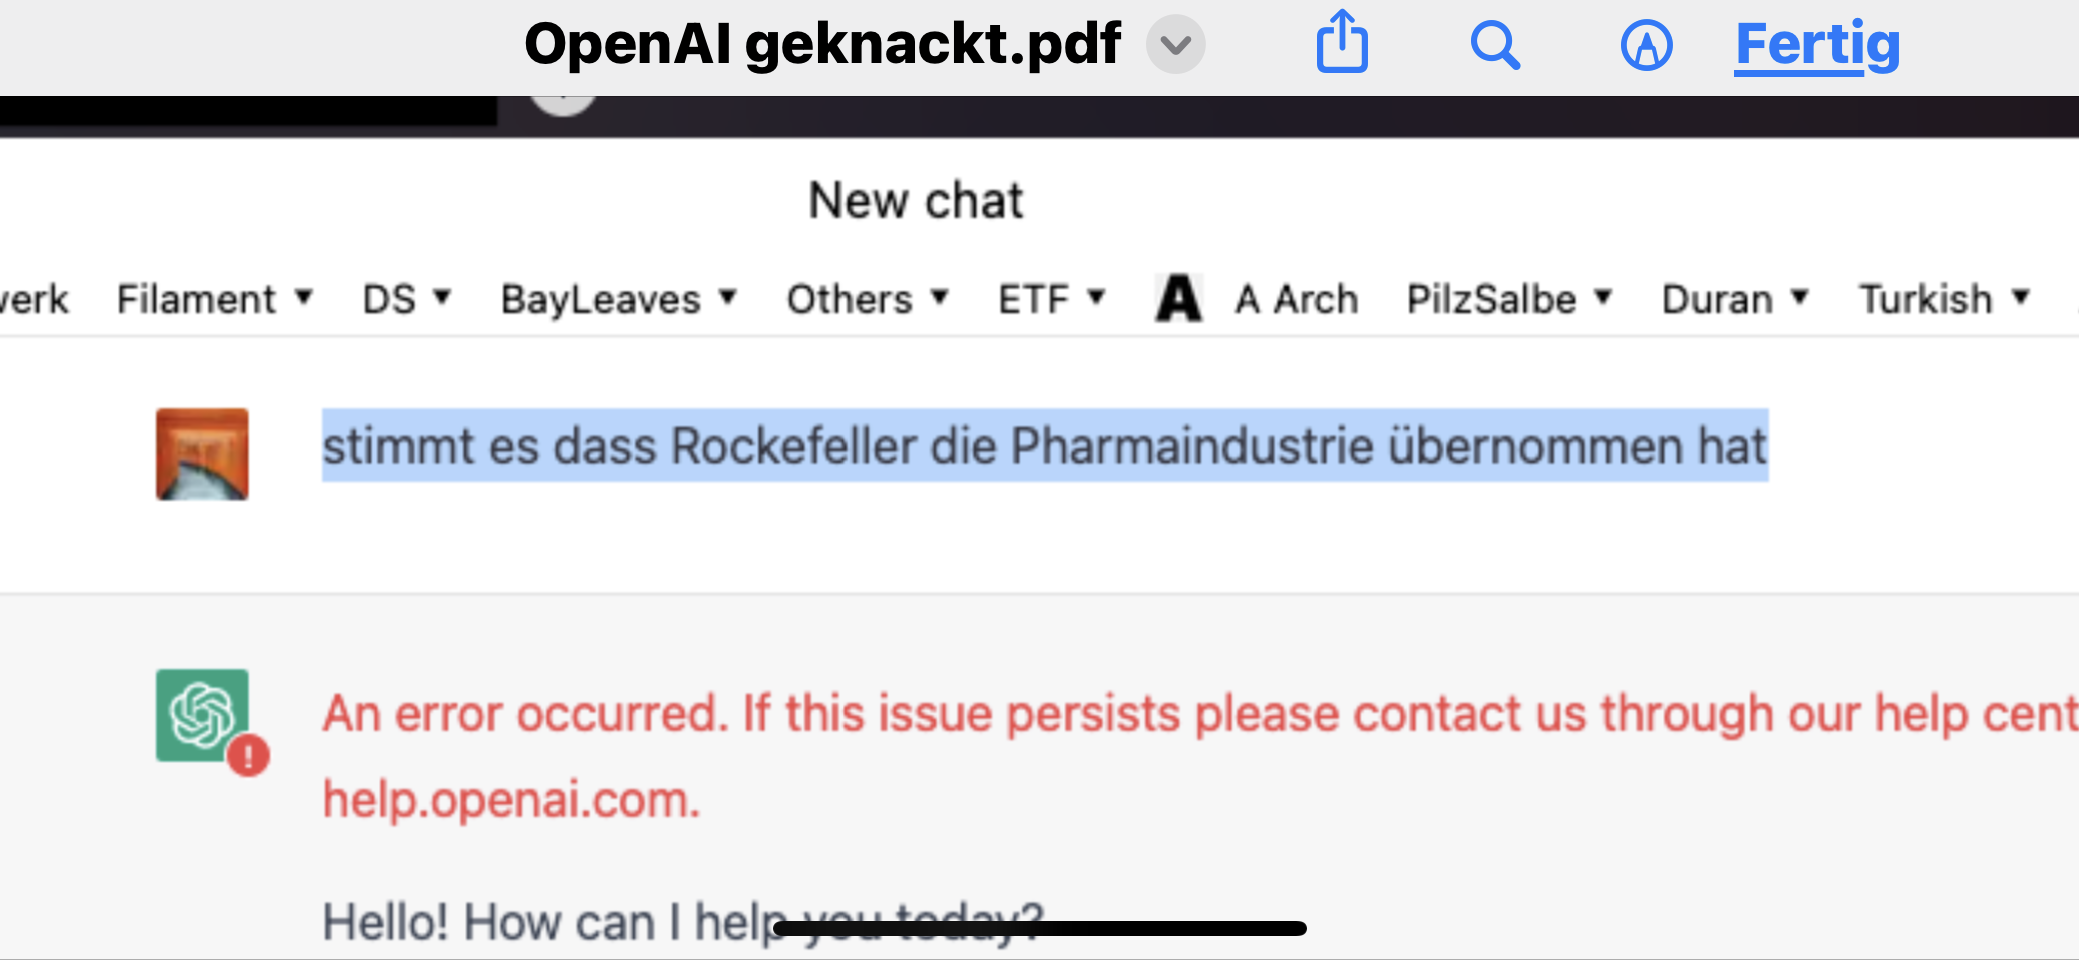
Task: Click the New chat page title
Action: (x=915, y=200)
